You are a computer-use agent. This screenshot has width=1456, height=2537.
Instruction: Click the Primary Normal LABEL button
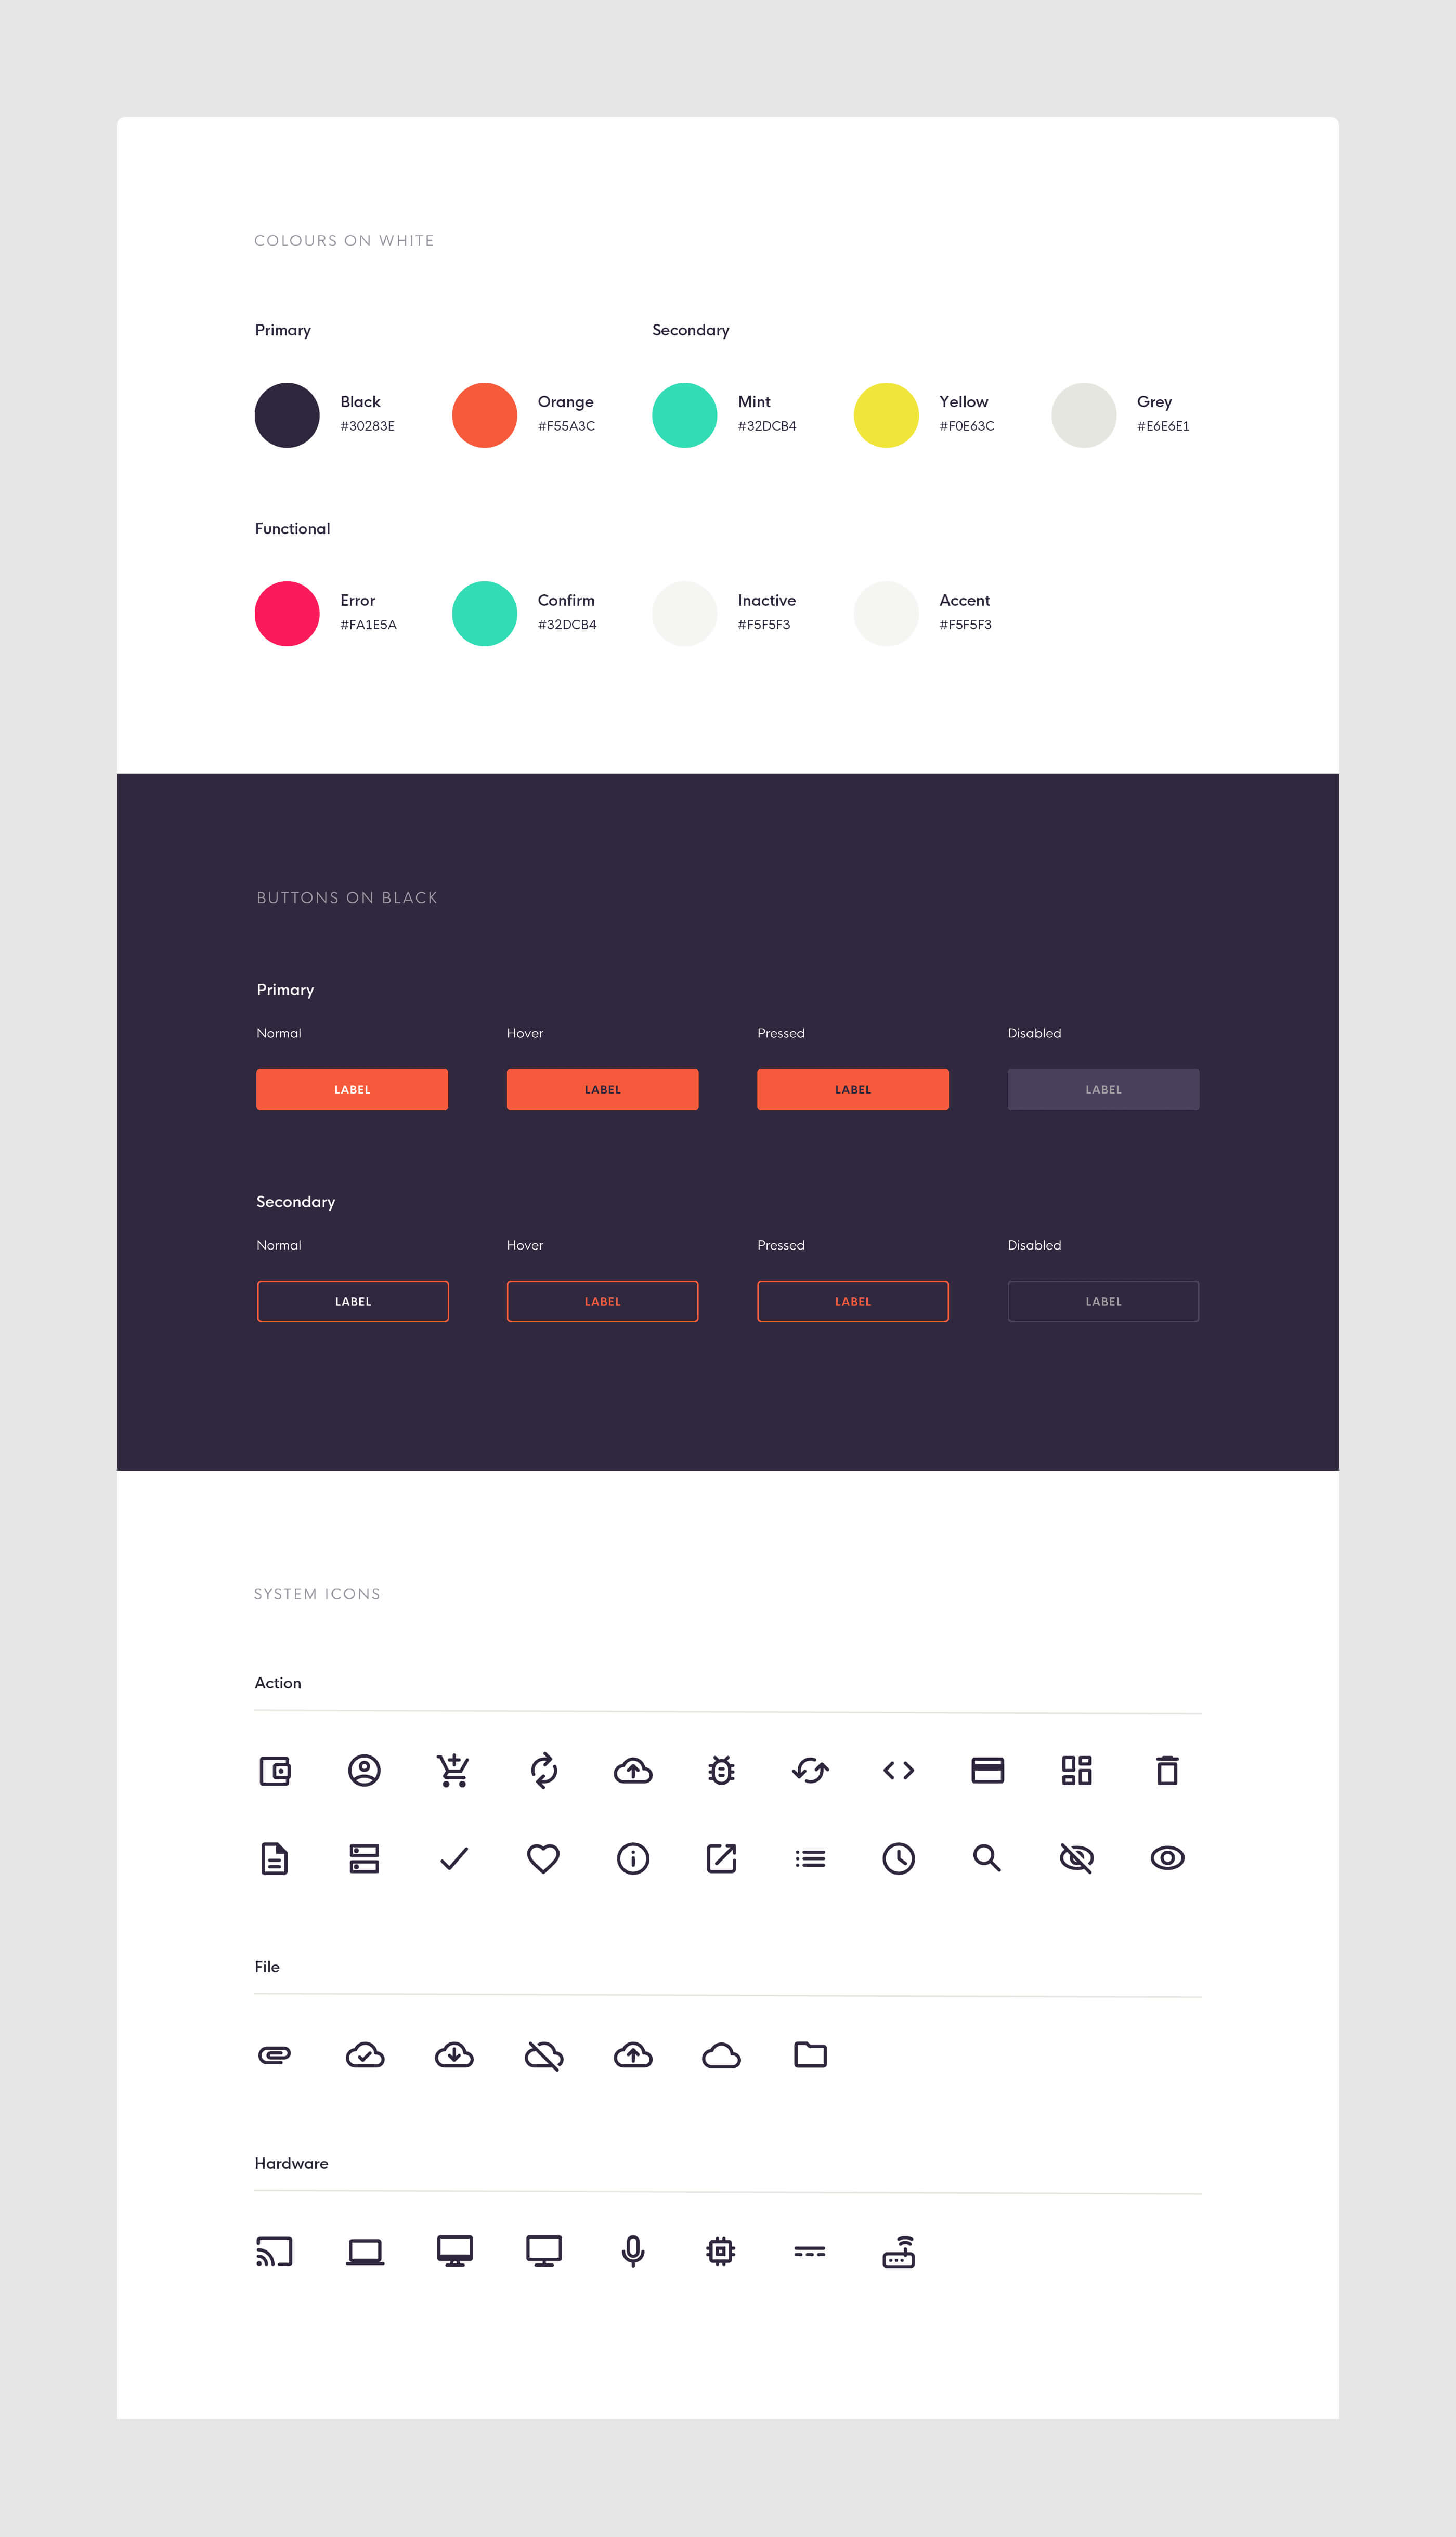point(354,1089)
